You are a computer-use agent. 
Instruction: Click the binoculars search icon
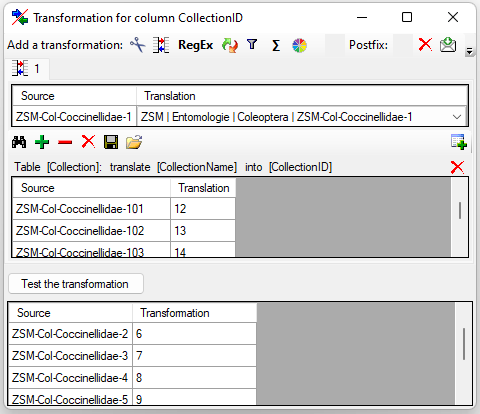(x=19, y=142)
